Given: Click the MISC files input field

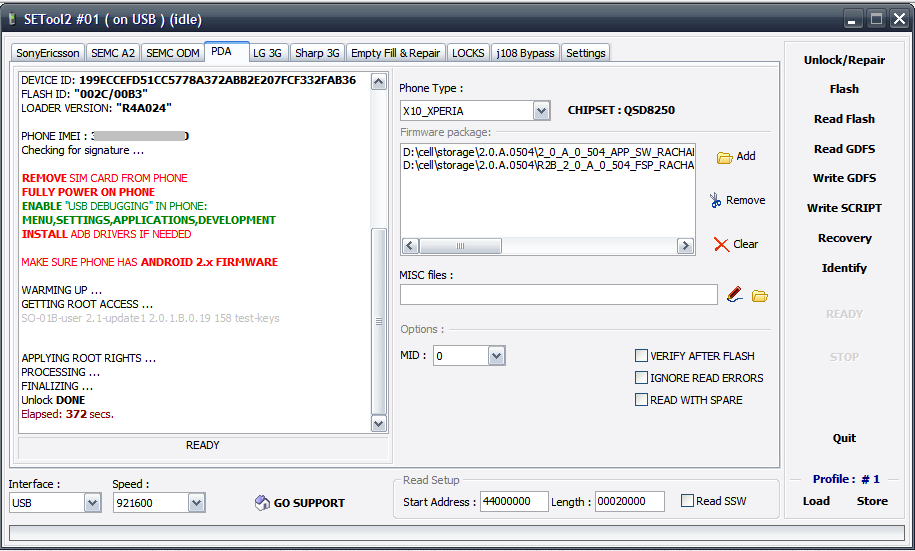Looking at the screenshot, I should [x=558, y=295].
